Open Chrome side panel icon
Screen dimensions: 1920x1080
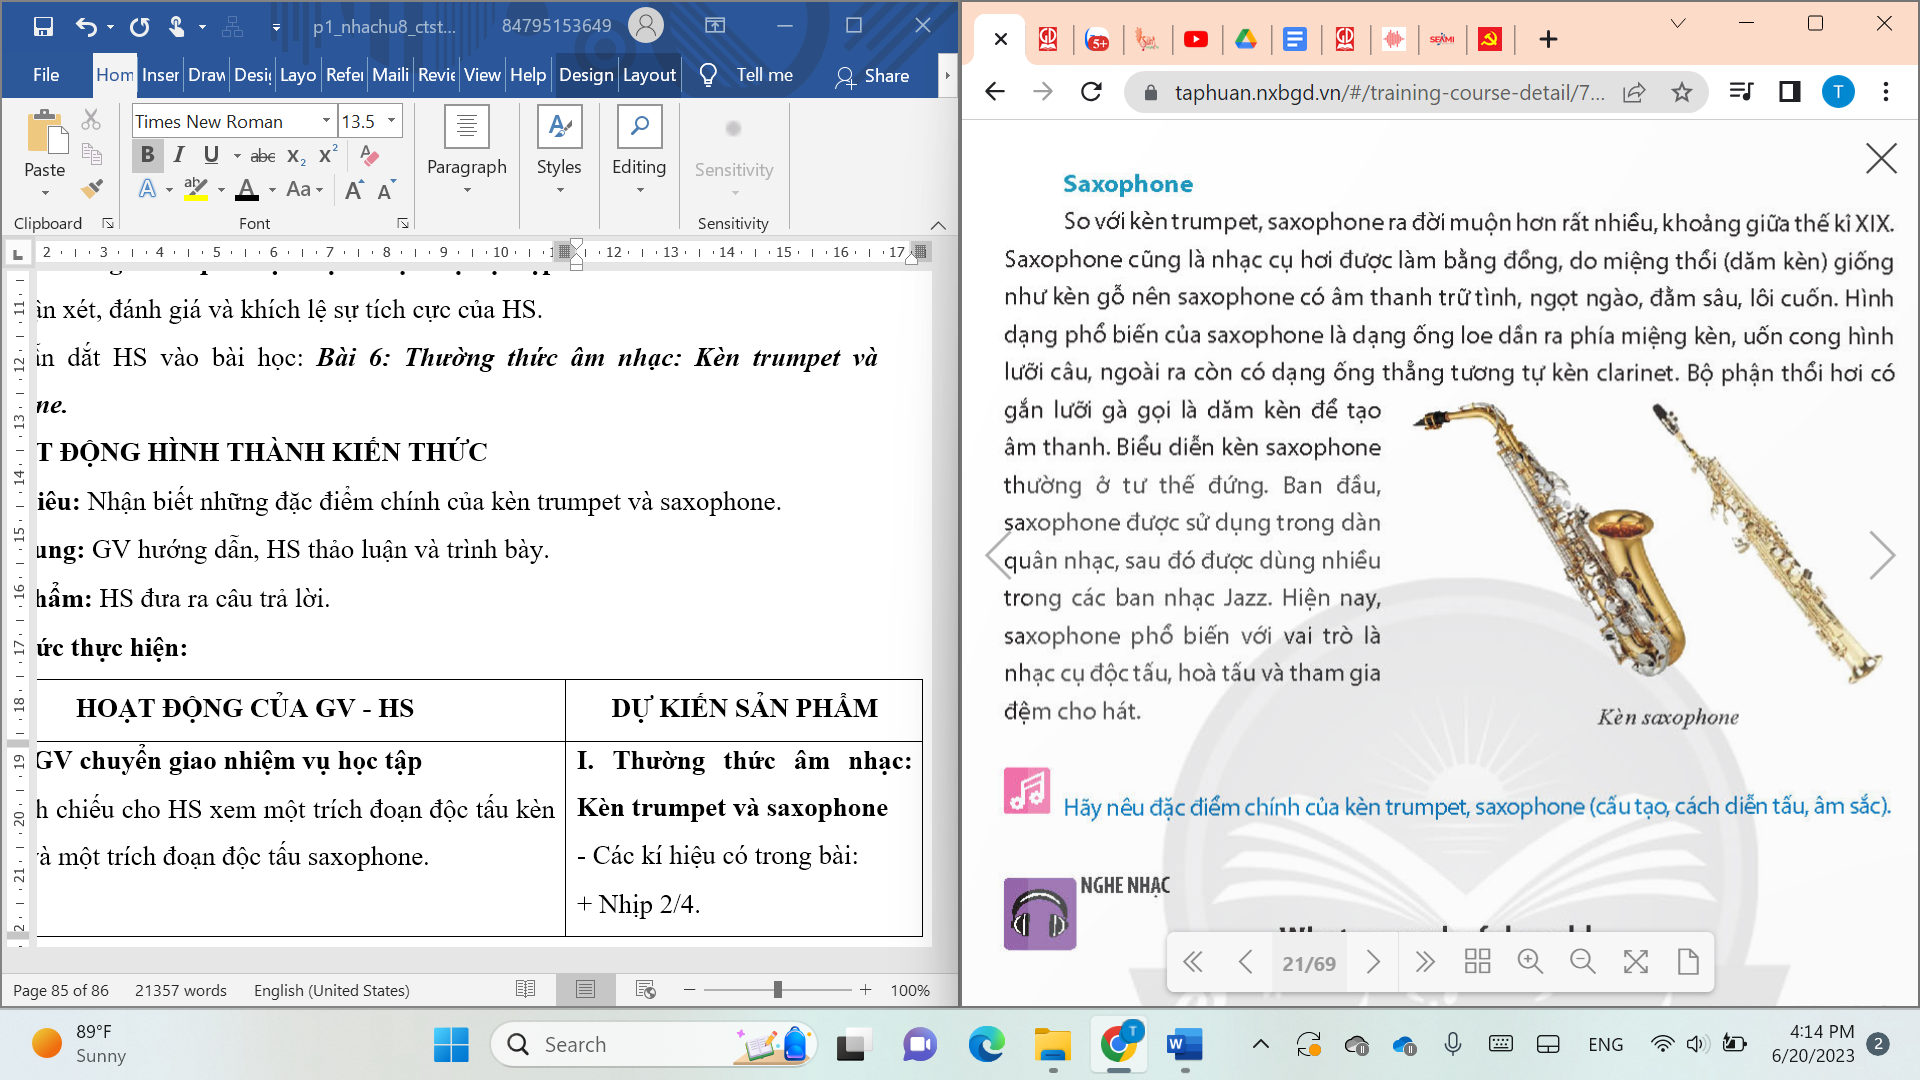[1790, 92]
